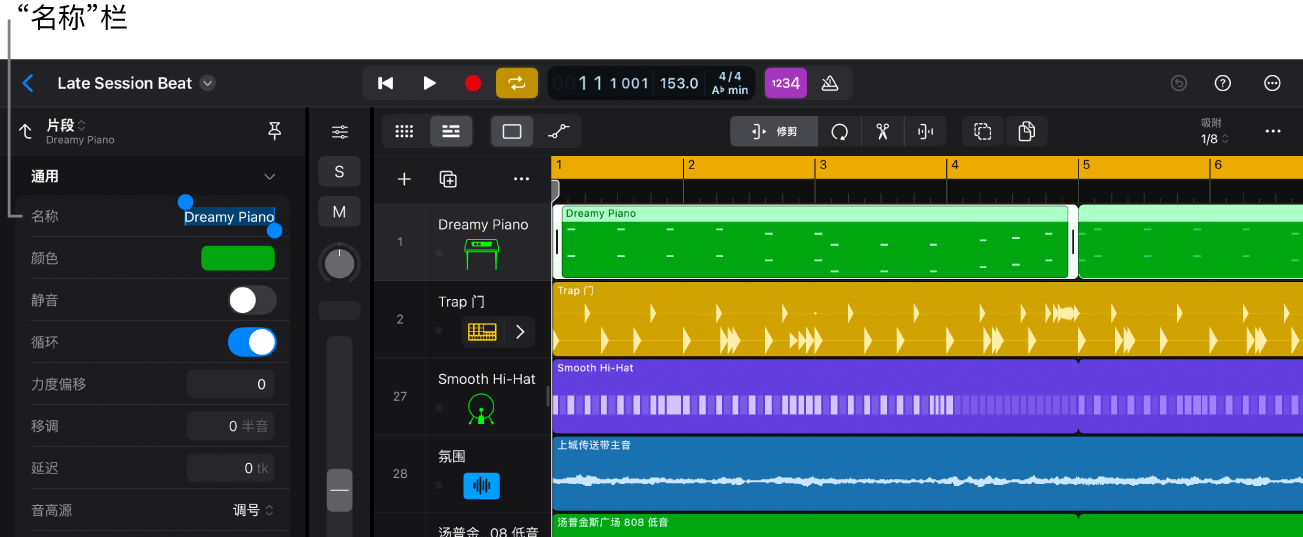Viewport: 1303px width, 537px height.
Task: Select the 修剪 trim tool
Action: 774,131
